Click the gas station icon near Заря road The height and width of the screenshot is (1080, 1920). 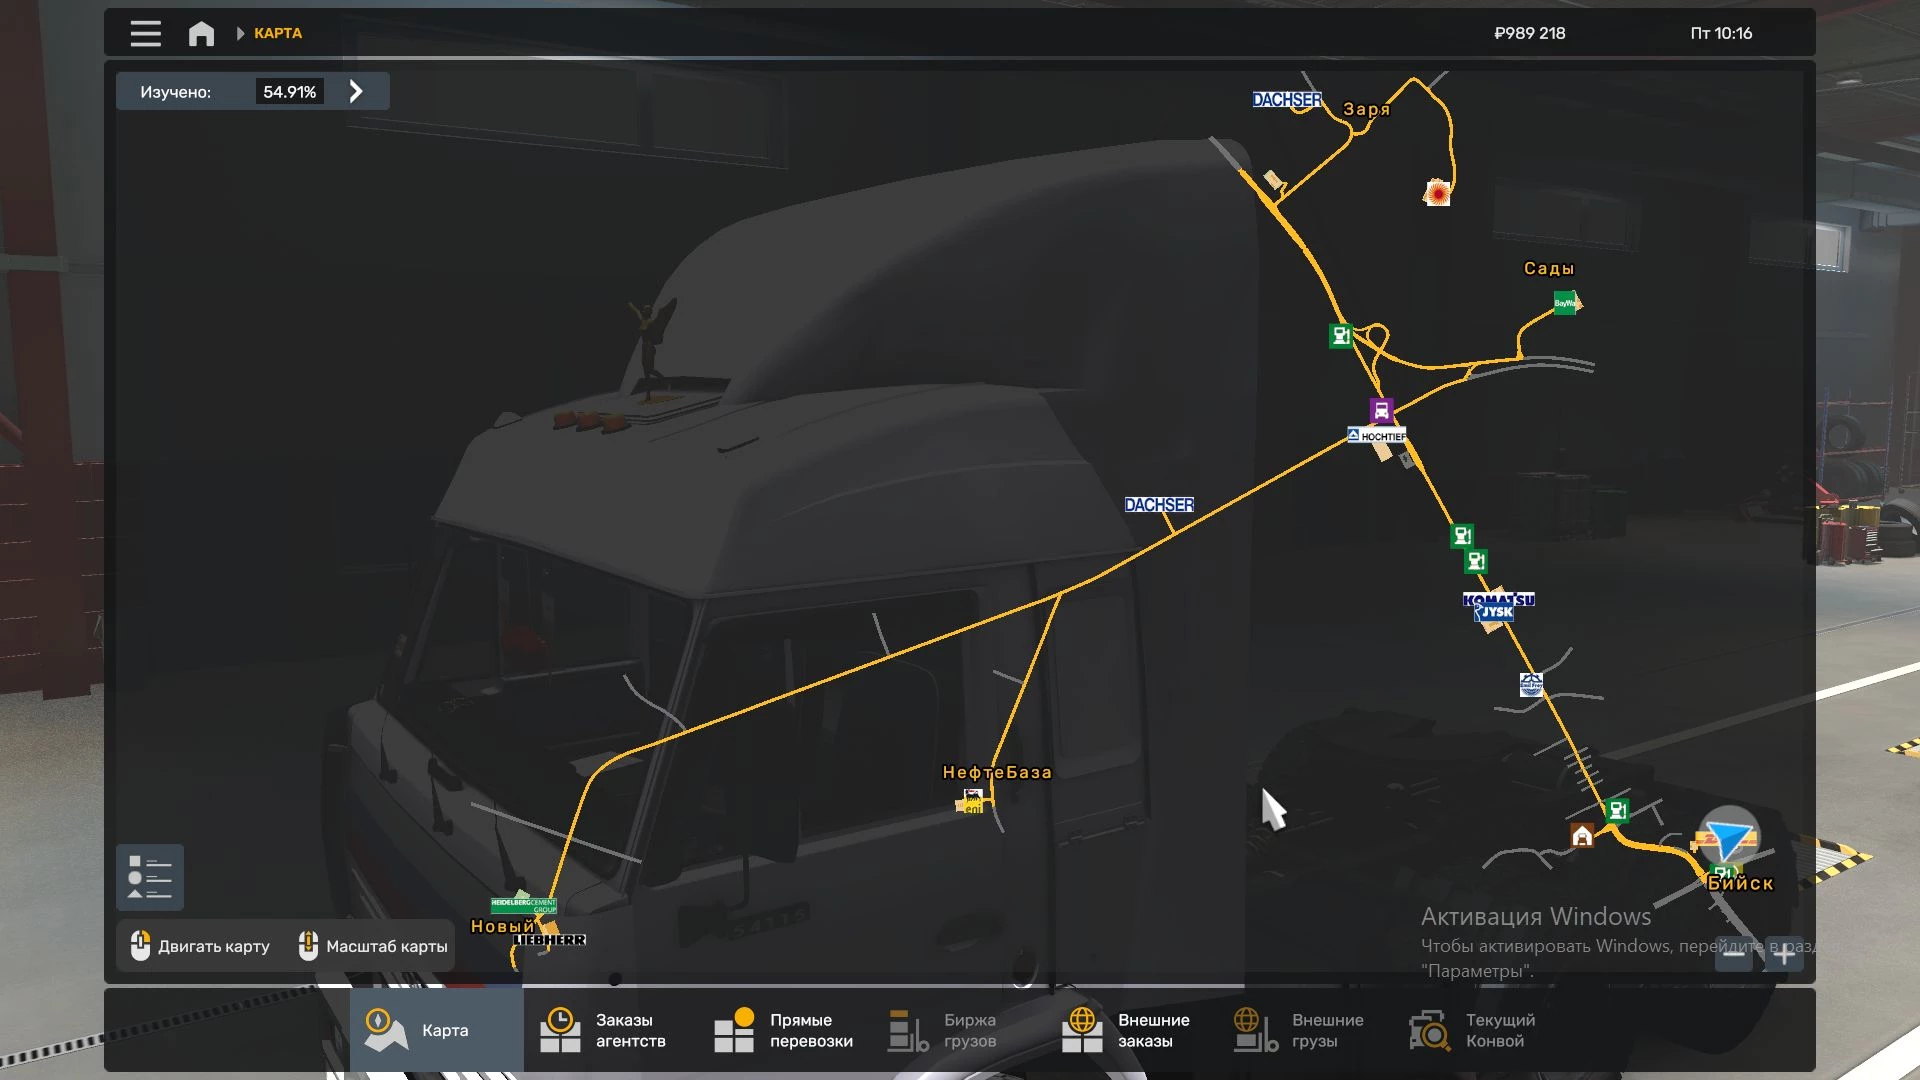click(x=1340, y=336)
